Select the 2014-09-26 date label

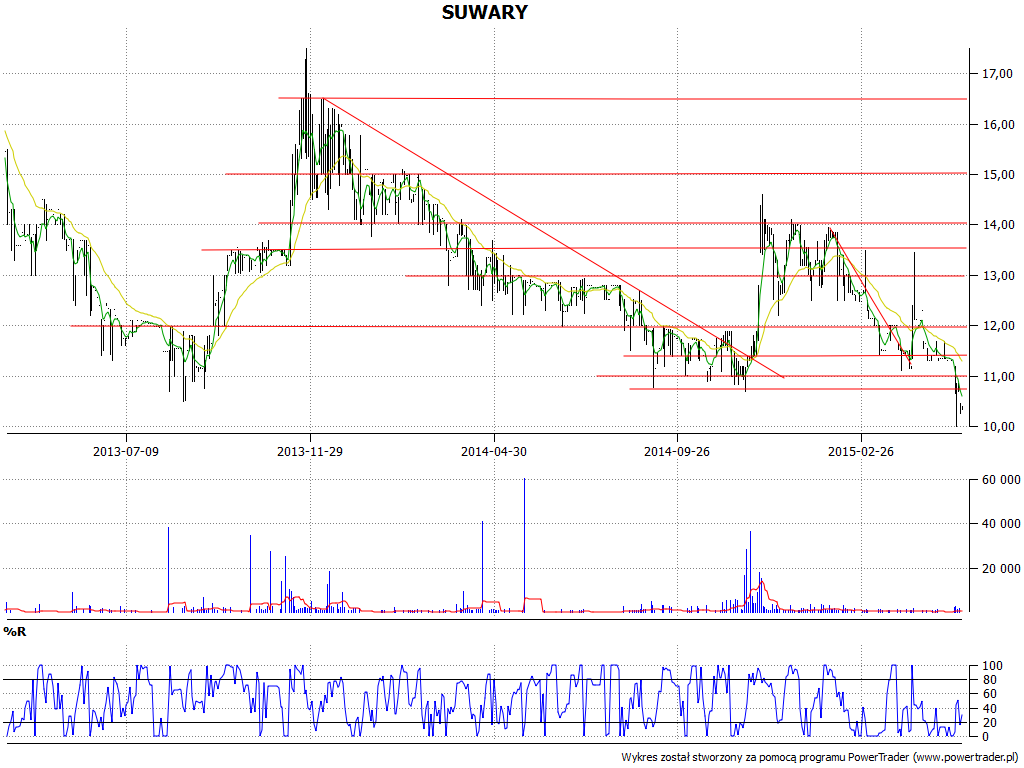(677, 451)
